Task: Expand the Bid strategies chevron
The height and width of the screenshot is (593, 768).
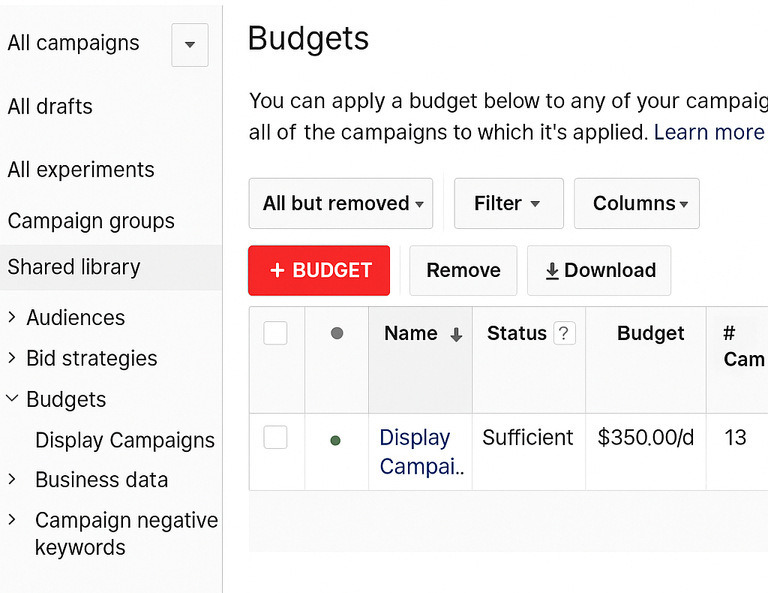Action: (x=12, y=358)
